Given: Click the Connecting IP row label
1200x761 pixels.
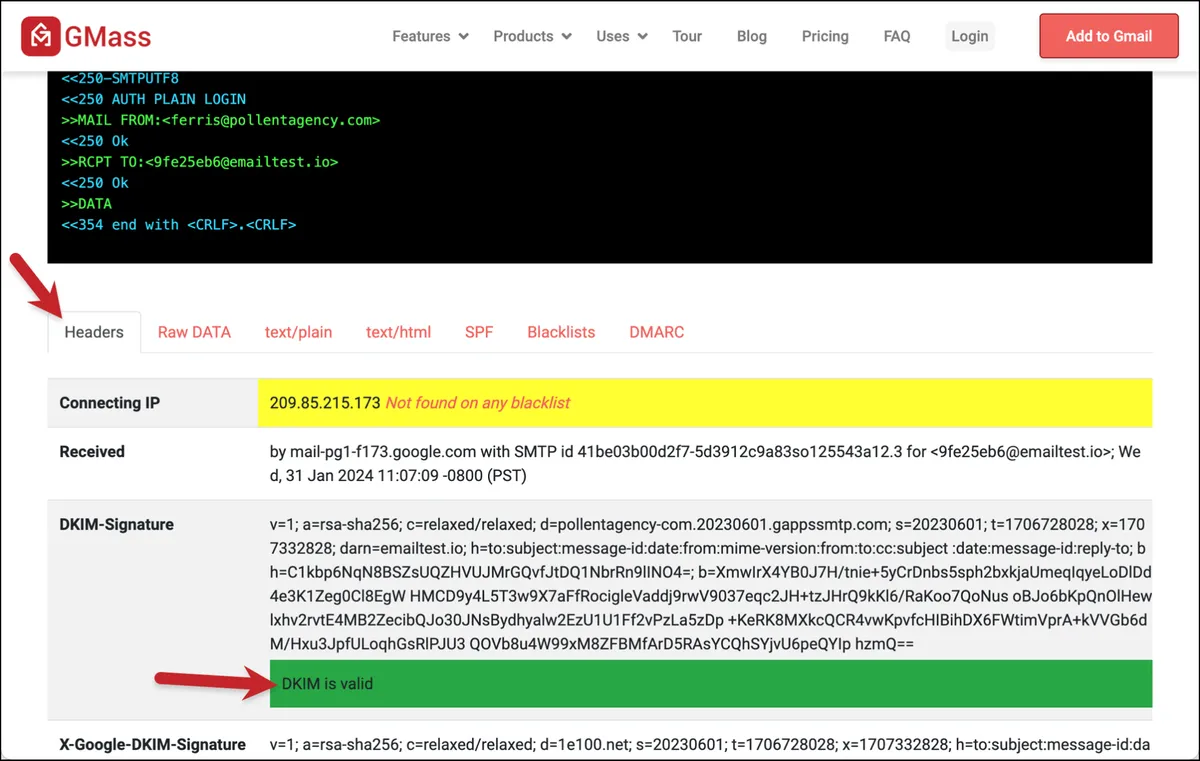Looking at the screenshot, I should click(110, 403).
